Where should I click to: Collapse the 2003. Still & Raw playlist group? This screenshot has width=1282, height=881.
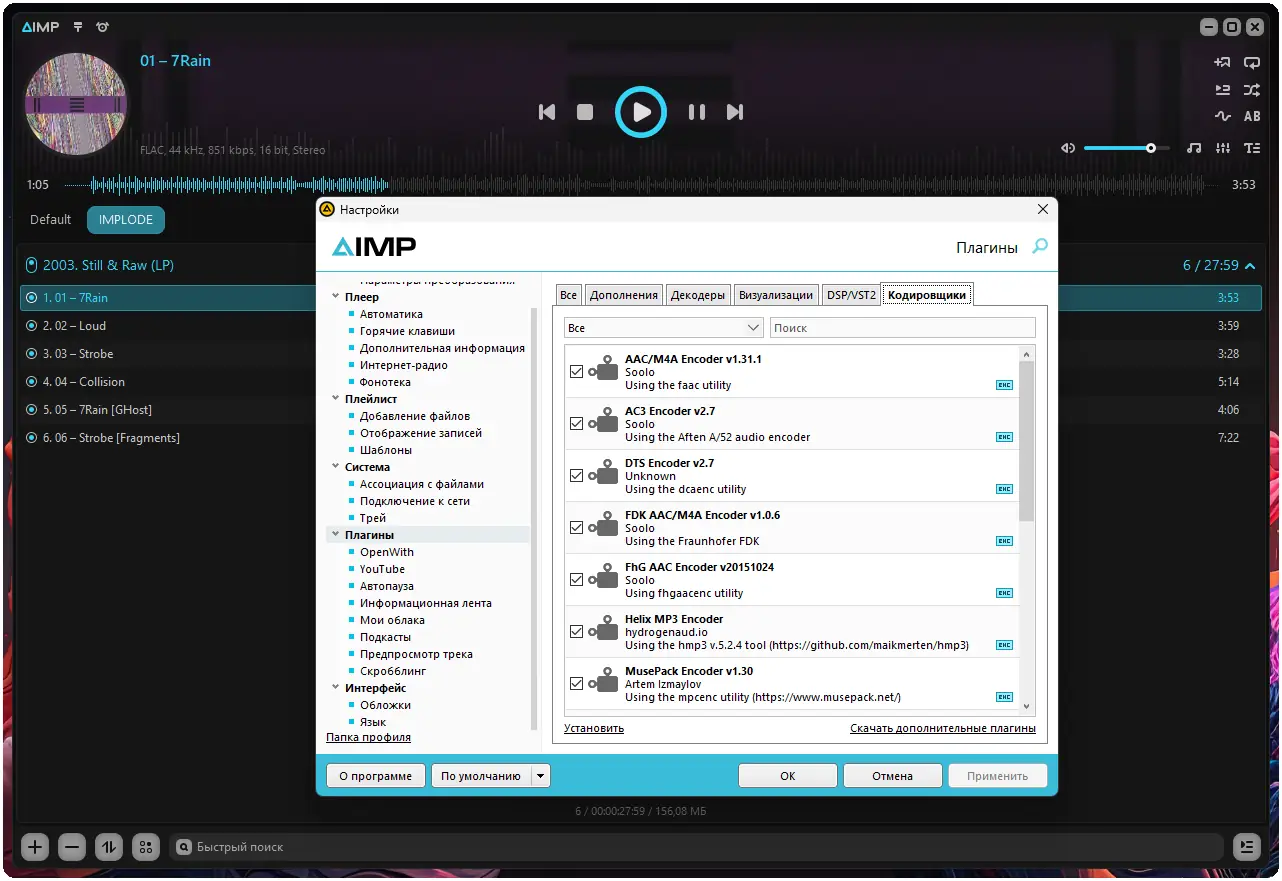(x=1249, y=266)
